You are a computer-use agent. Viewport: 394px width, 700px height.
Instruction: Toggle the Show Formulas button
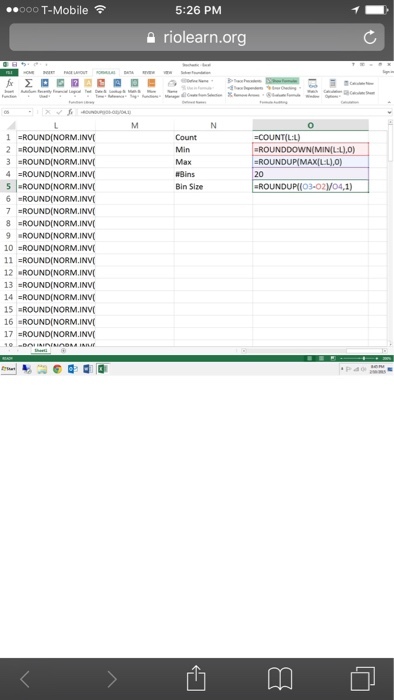[282, 81]
